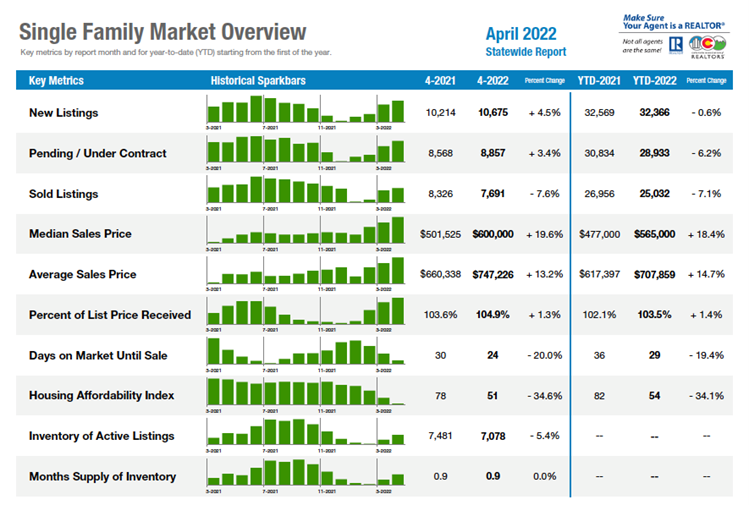Select the YTD-2022 column header
The image size is (749, 505).
654,81
